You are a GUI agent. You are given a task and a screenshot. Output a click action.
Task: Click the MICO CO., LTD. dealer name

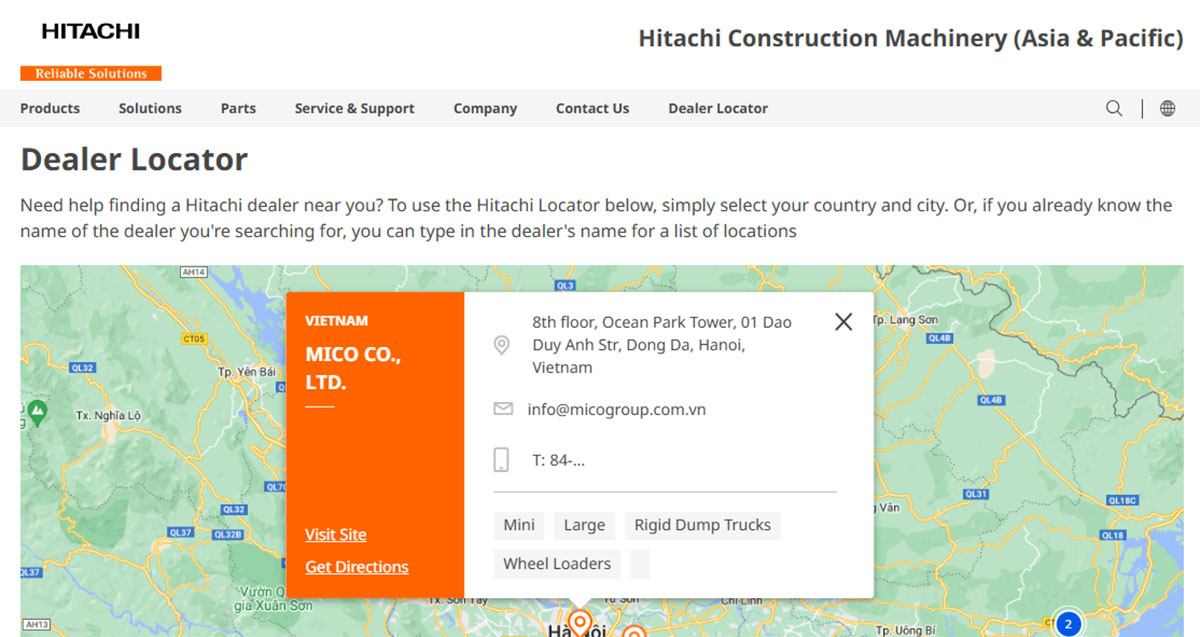(x=353, y=368)
